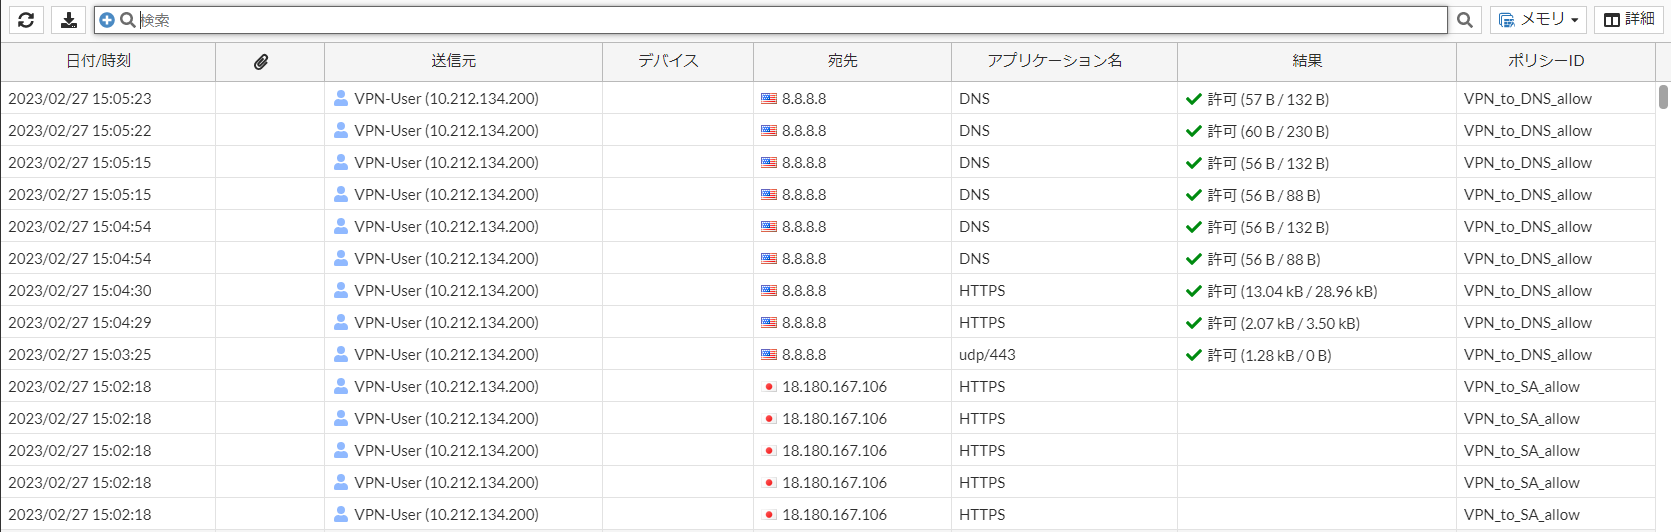Click the アプリケーション名 column header
This screenshot has height=532, width=1671.
click(x=1054, y=61)
